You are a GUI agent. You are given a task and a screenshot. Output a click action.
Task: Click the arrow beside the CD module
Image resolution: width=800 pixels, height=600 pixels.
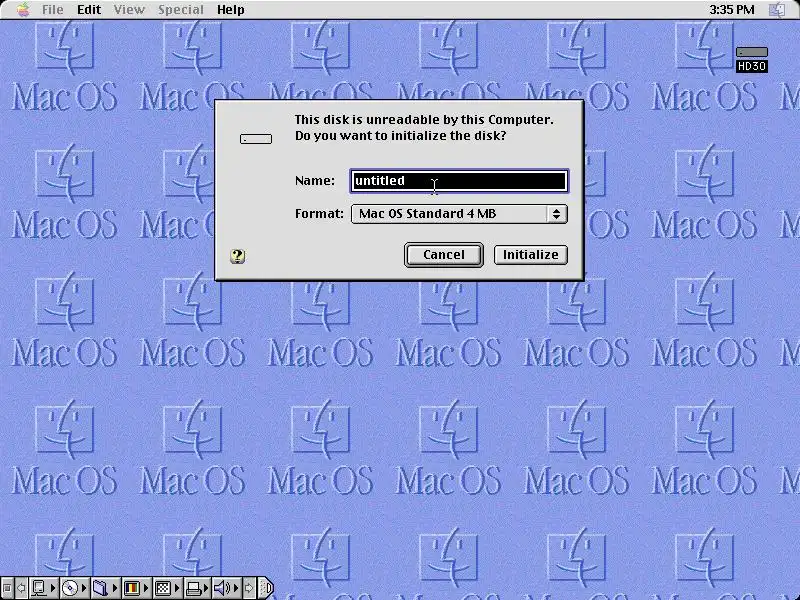(84, 588)
